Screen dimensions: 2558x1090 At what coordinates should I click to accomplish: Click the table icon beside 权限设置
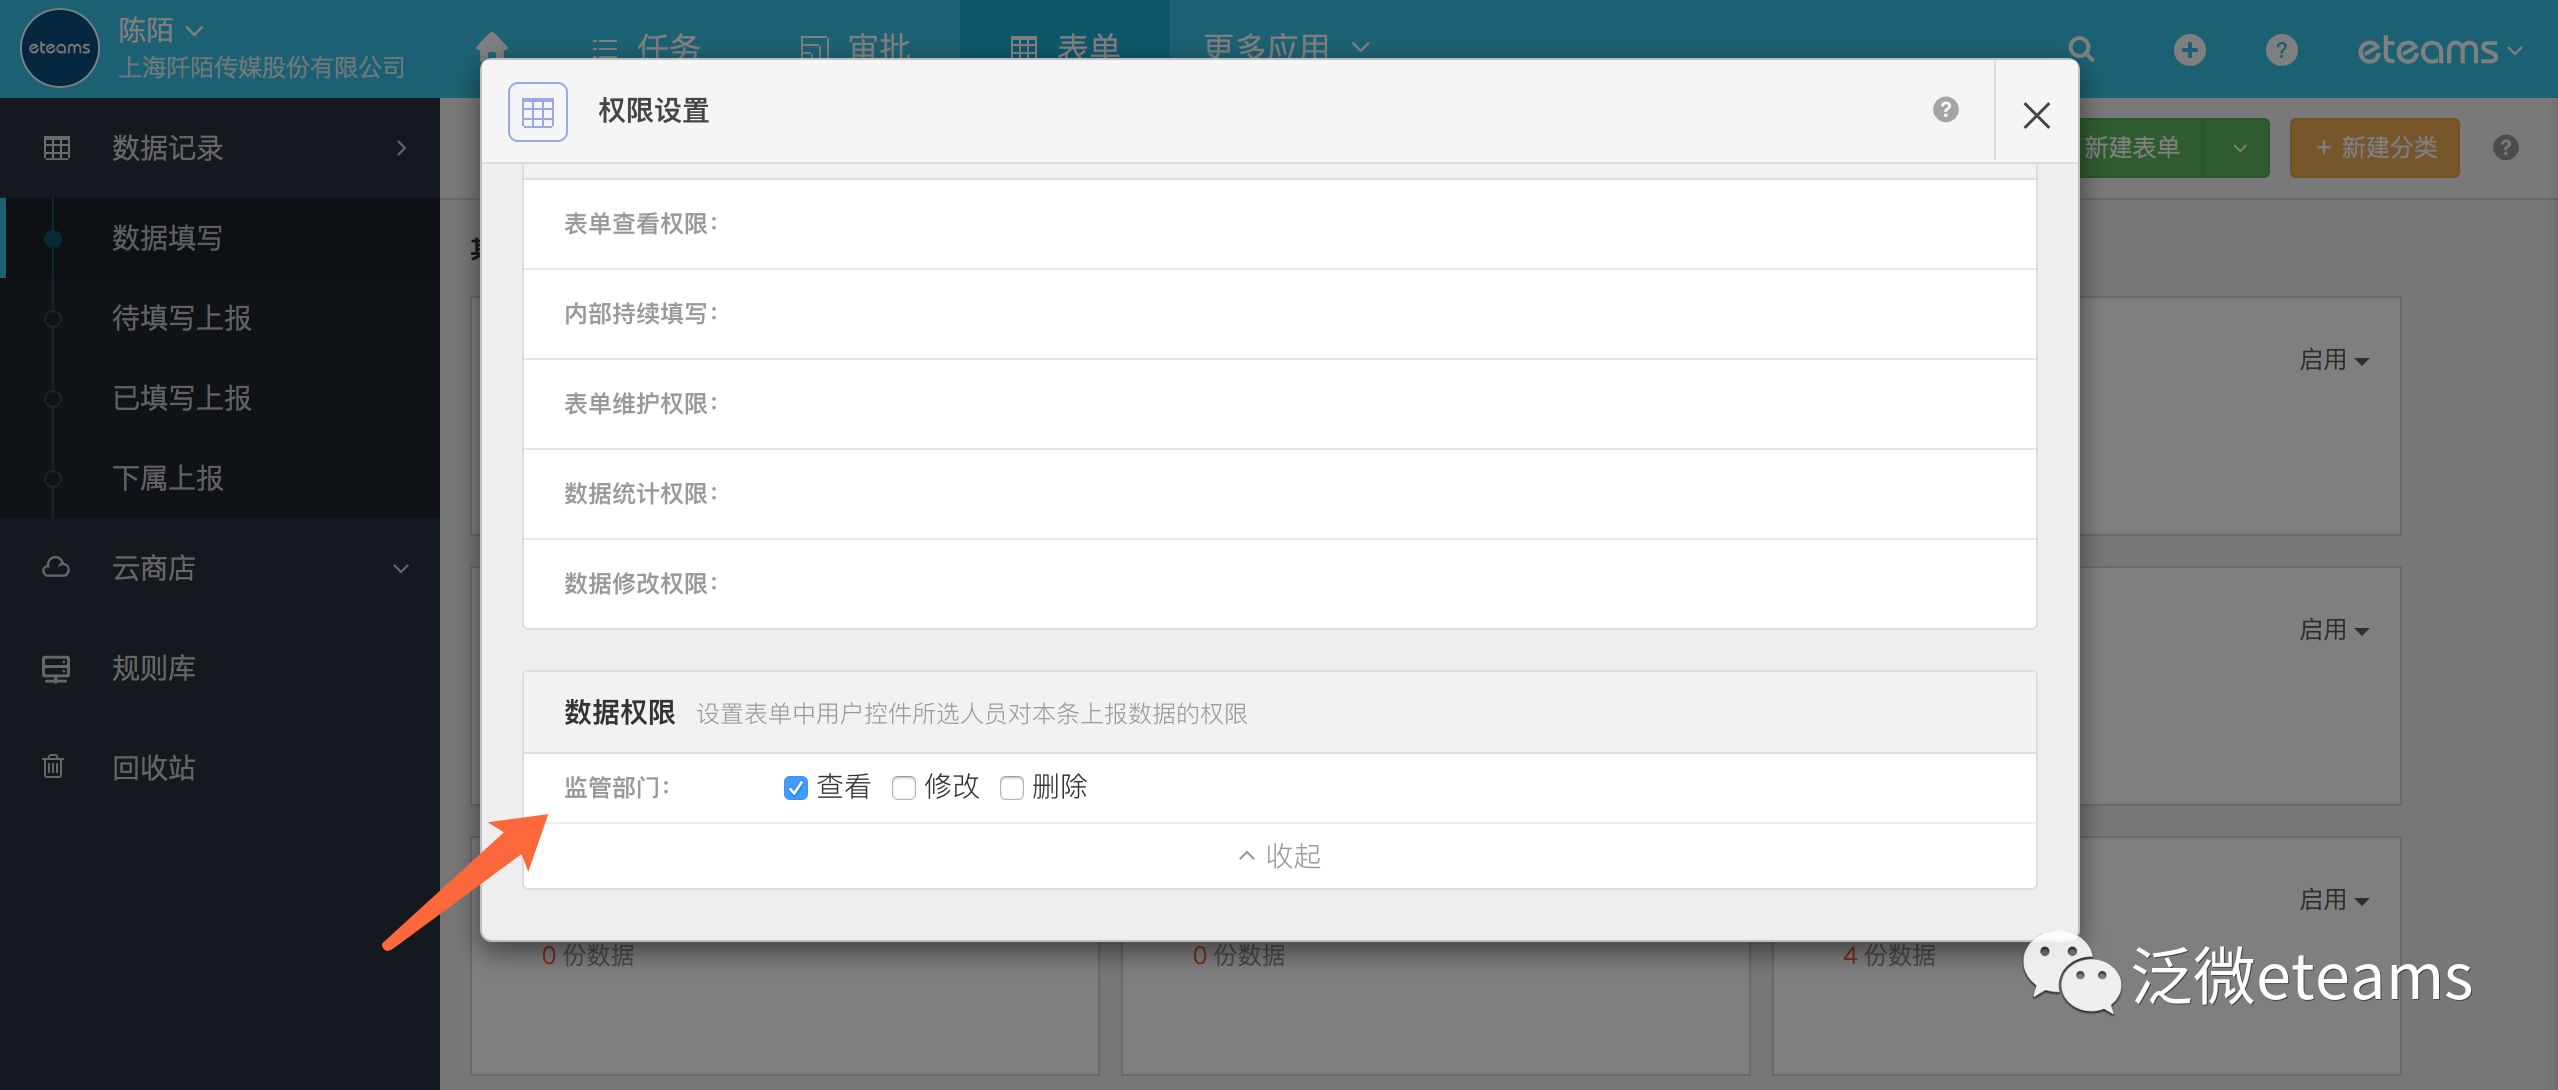[538, 112]
